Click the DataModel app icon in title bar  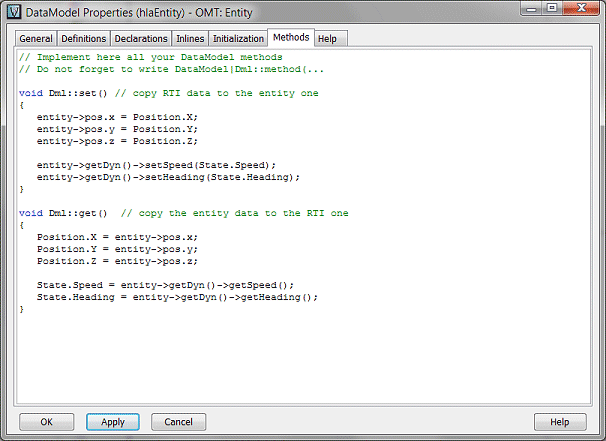pyautogui.click(x=14, y=11)
